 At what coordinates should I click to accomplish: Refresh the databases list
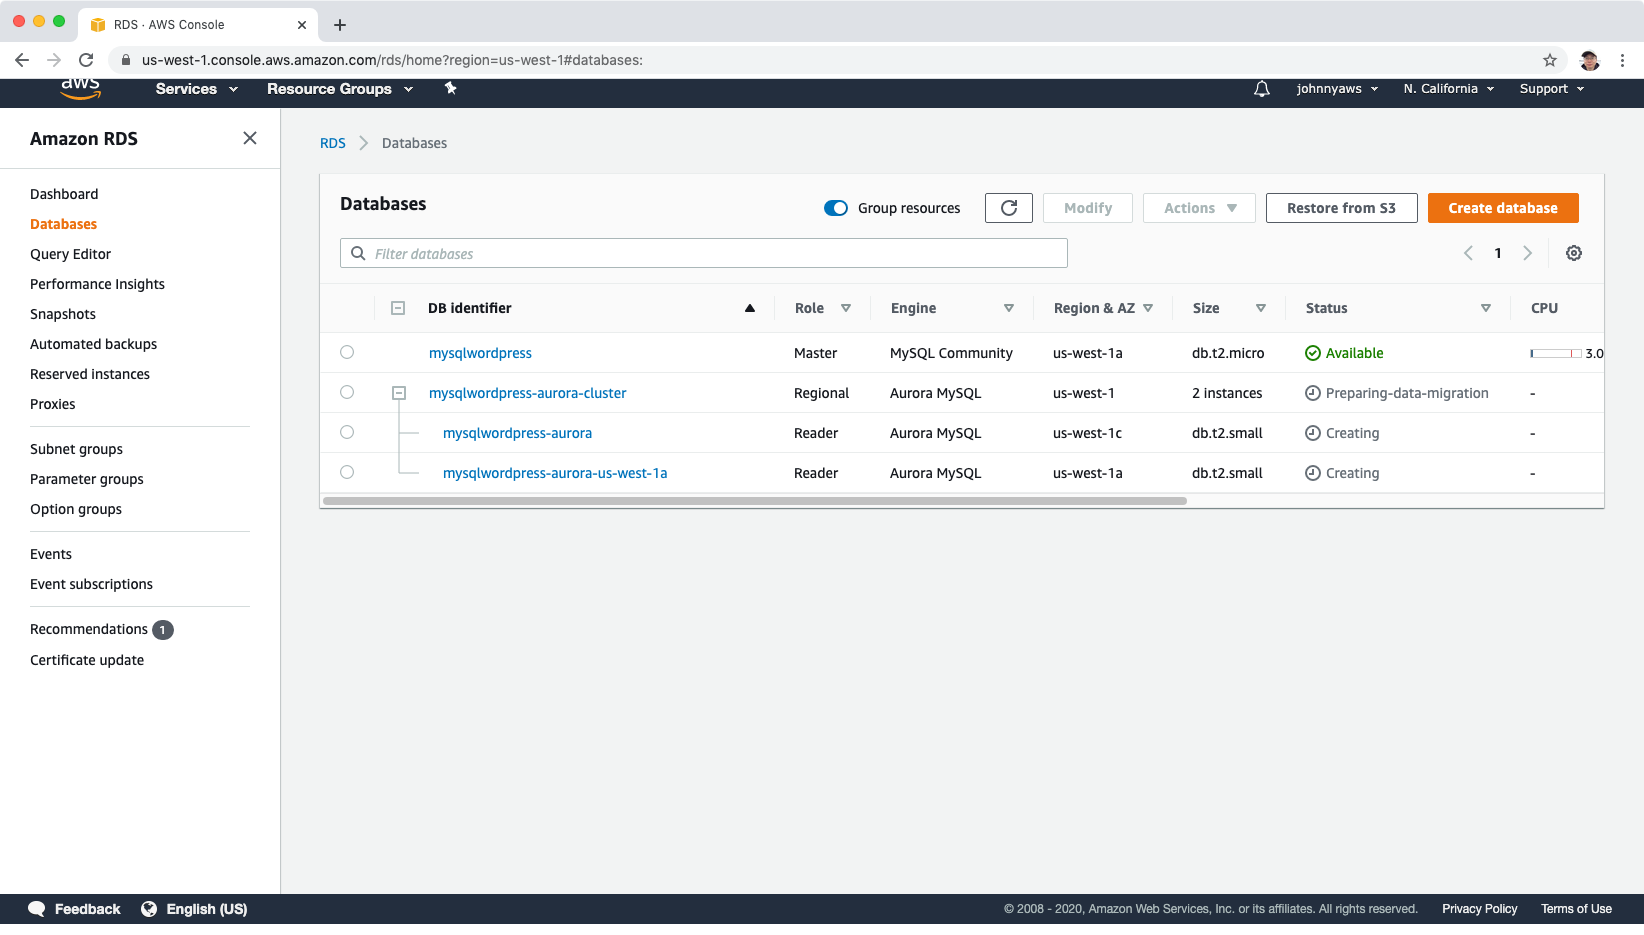[x=1009, y=208]
